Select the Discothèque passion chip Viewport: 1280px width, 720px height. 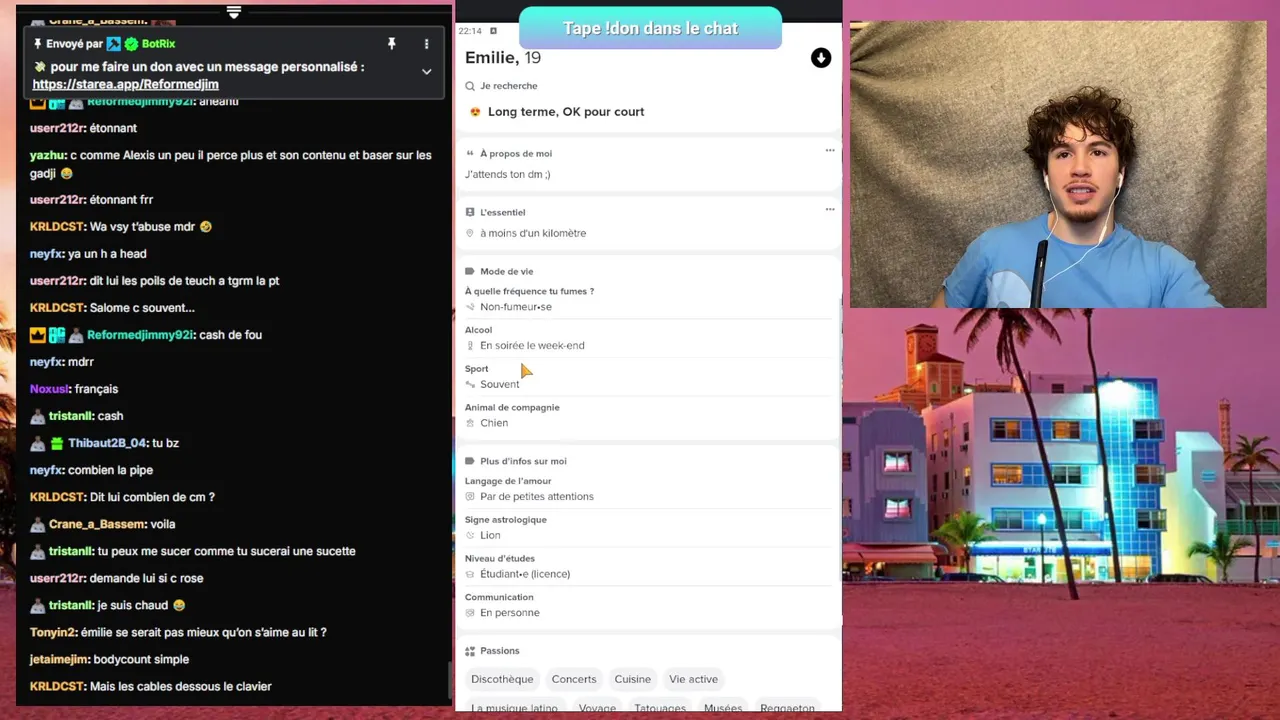point(502,679)
